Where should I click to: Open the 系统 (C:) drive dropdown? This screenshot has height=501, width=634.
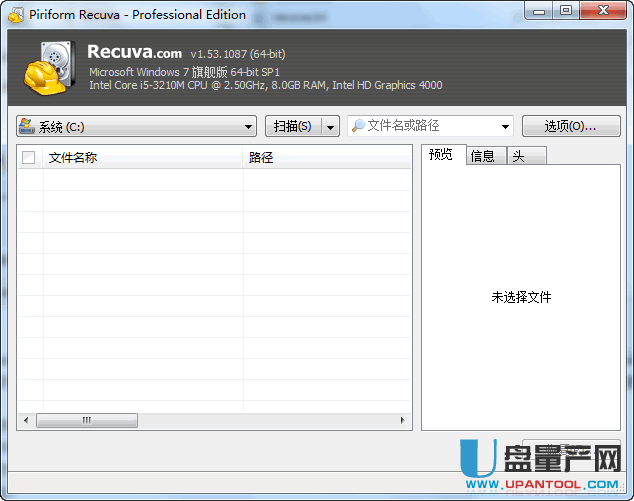click(x=249, y=127)
